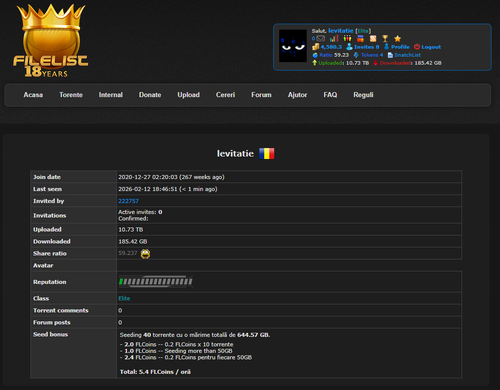Click the reputation progress bar
This screenshot has height=390, width=500.
[156, 282]
